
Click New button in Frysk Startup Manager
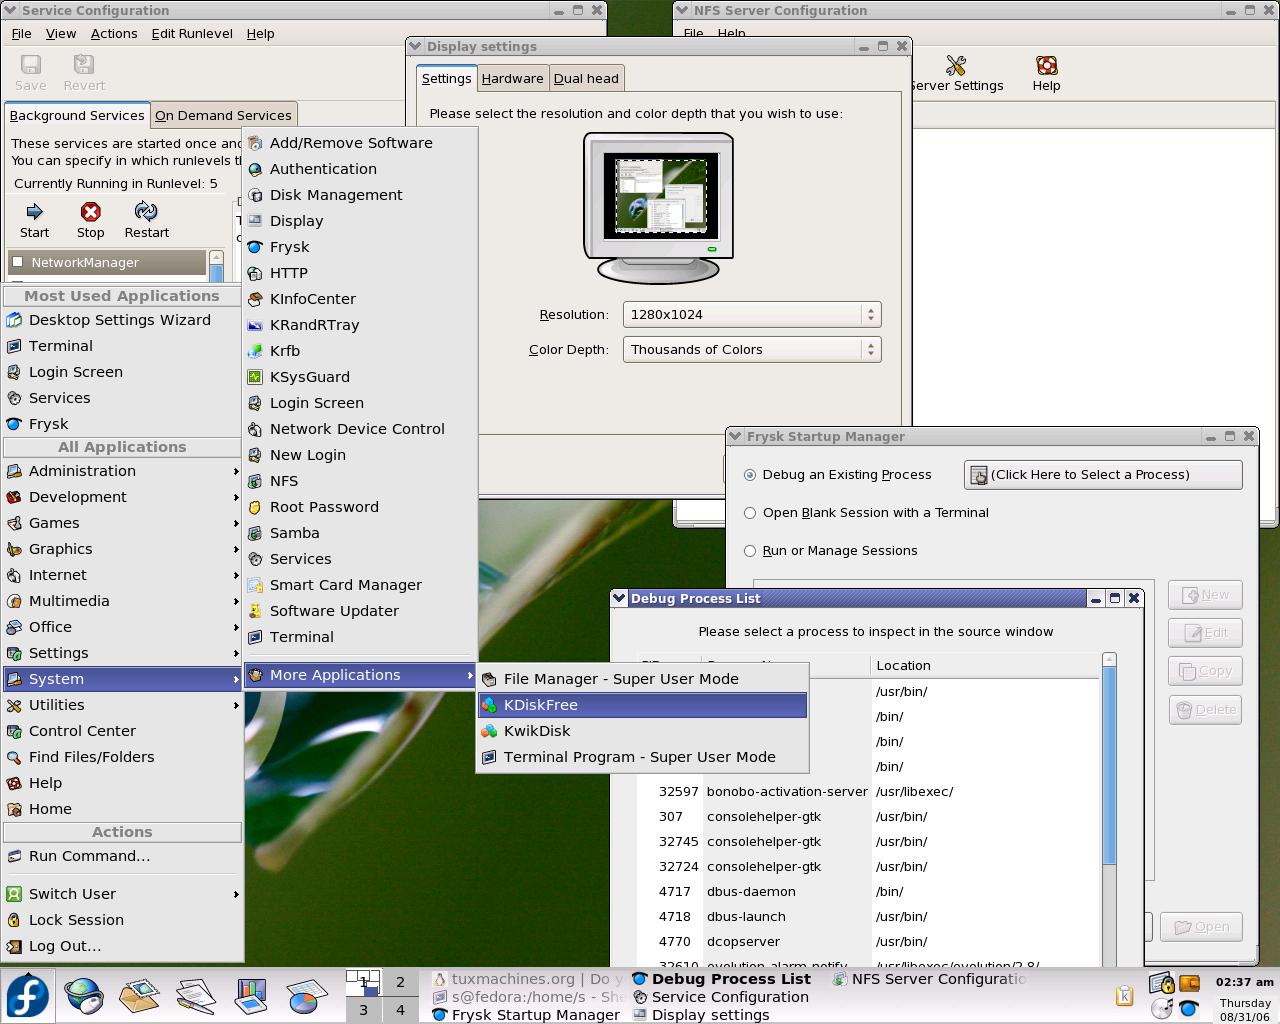1205,595
